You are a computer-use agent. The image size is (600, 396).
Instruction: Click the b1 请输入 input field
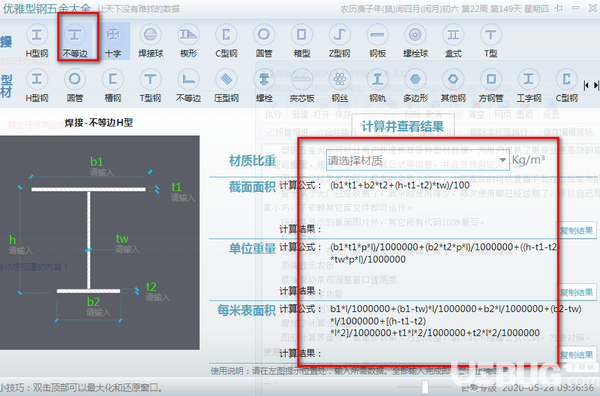click(102, 173)
